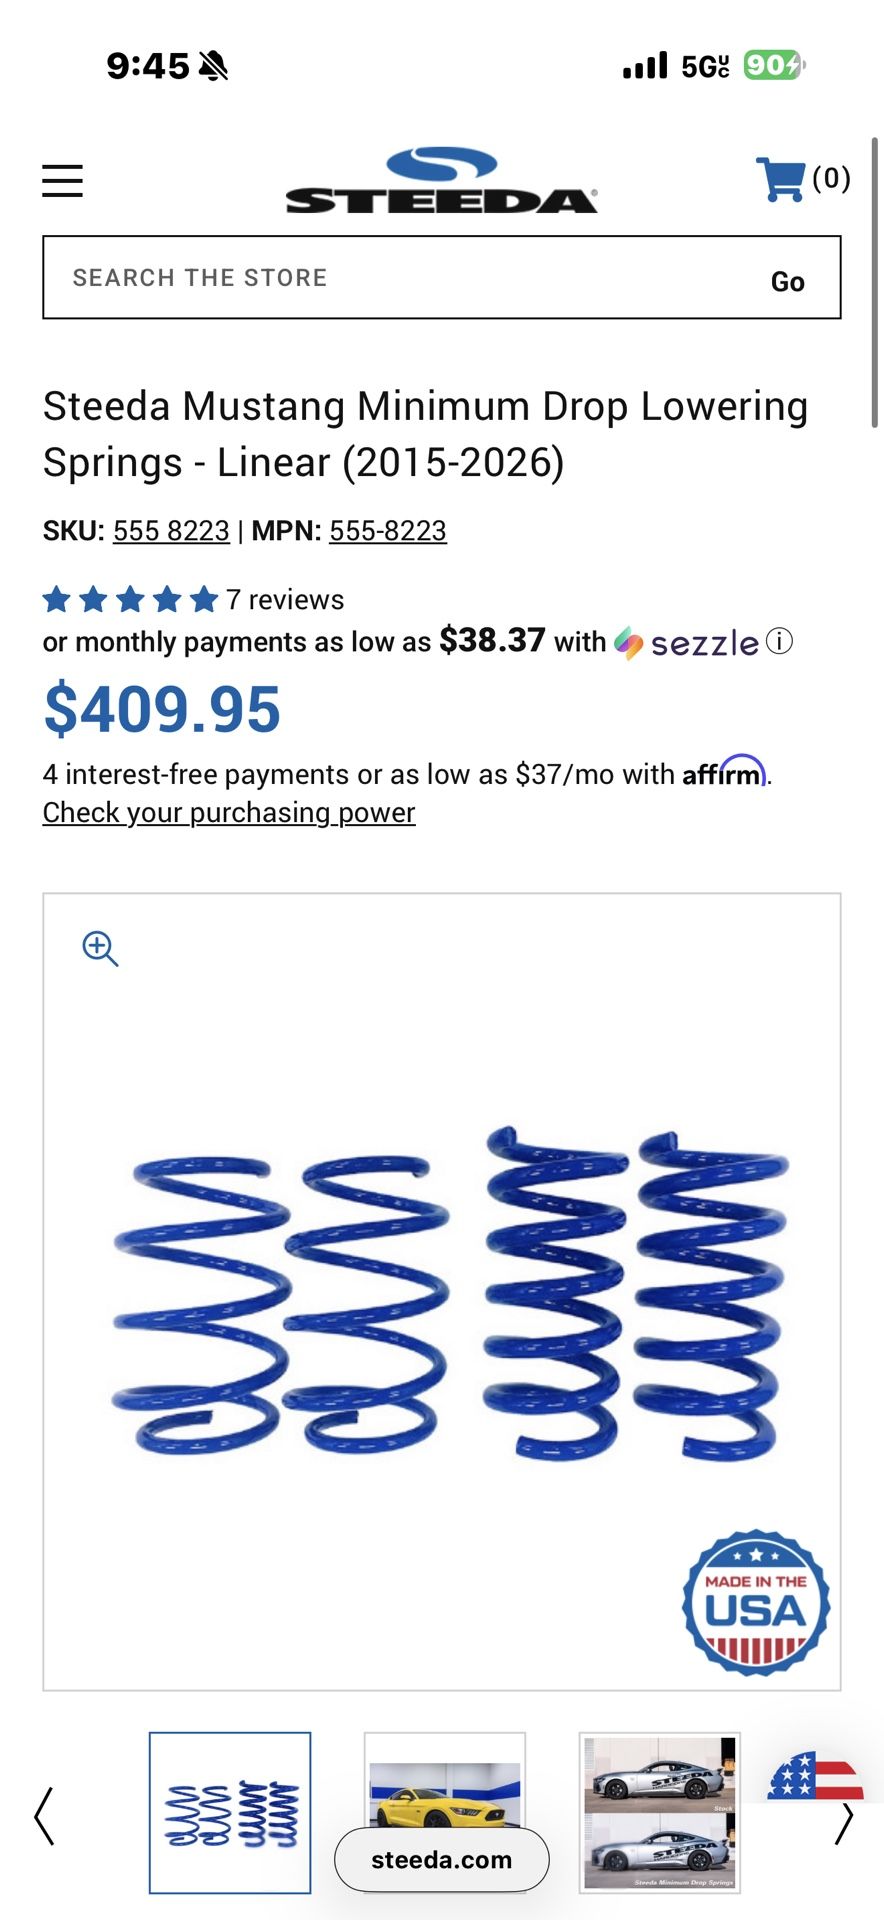Viewport: 884px width, 1920px height.
Task: Click the magnifier zoom icon on product image
Action: click(x=100, y=948)
